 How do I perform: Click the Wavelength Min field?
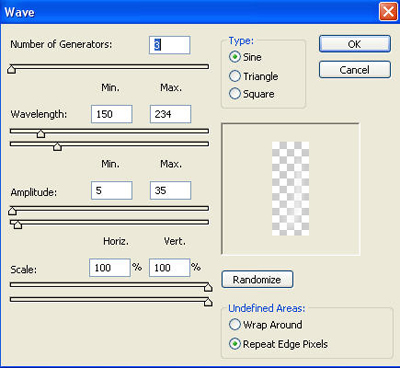tap(112, 114)
